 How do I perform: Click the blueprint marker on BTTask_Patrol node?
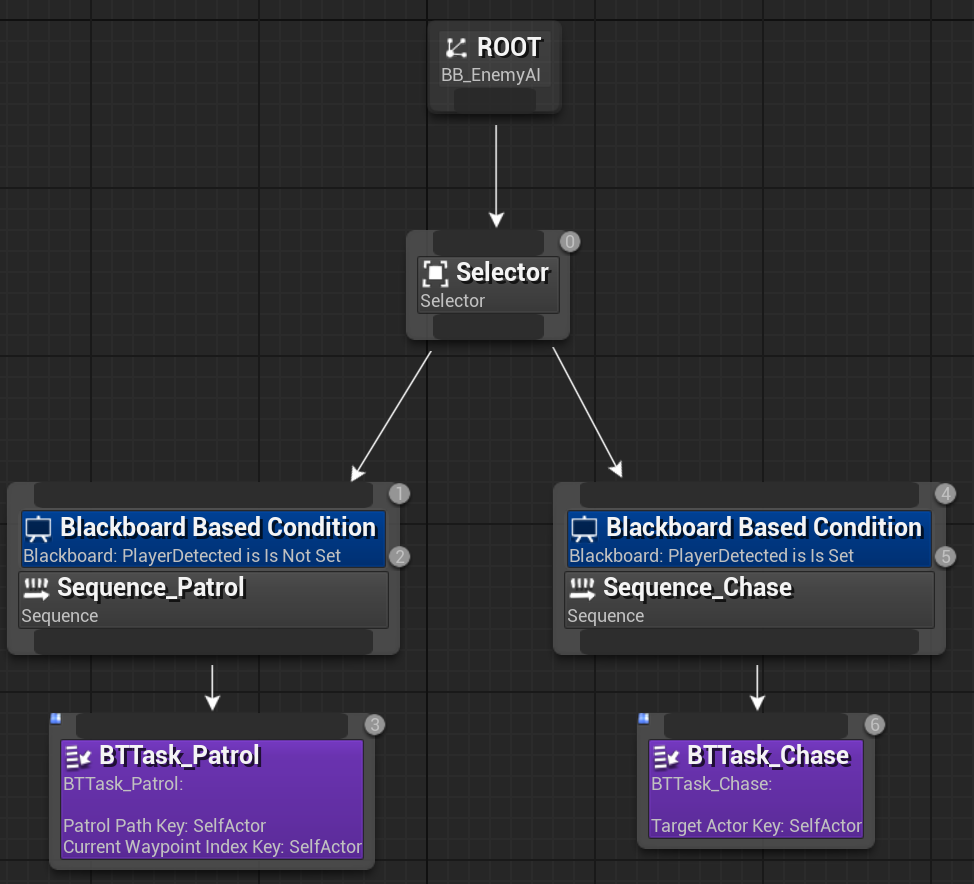click(55, 719)
